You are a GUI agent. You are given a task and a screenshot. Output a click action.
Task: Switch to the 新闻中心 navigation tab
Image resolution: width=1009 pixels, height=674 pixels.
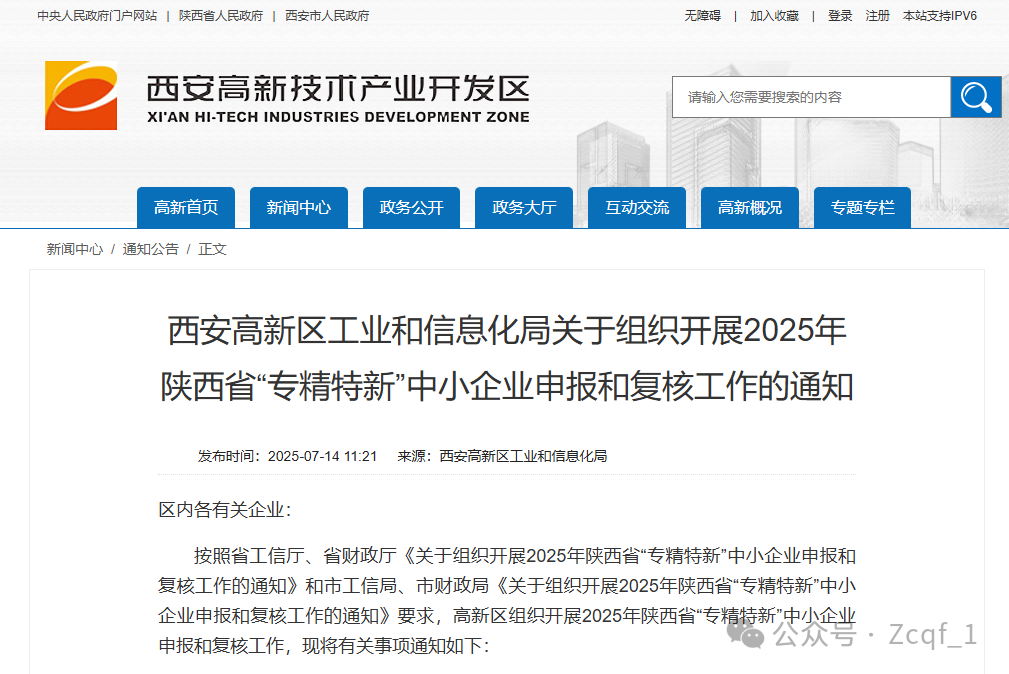coord(298,207)
